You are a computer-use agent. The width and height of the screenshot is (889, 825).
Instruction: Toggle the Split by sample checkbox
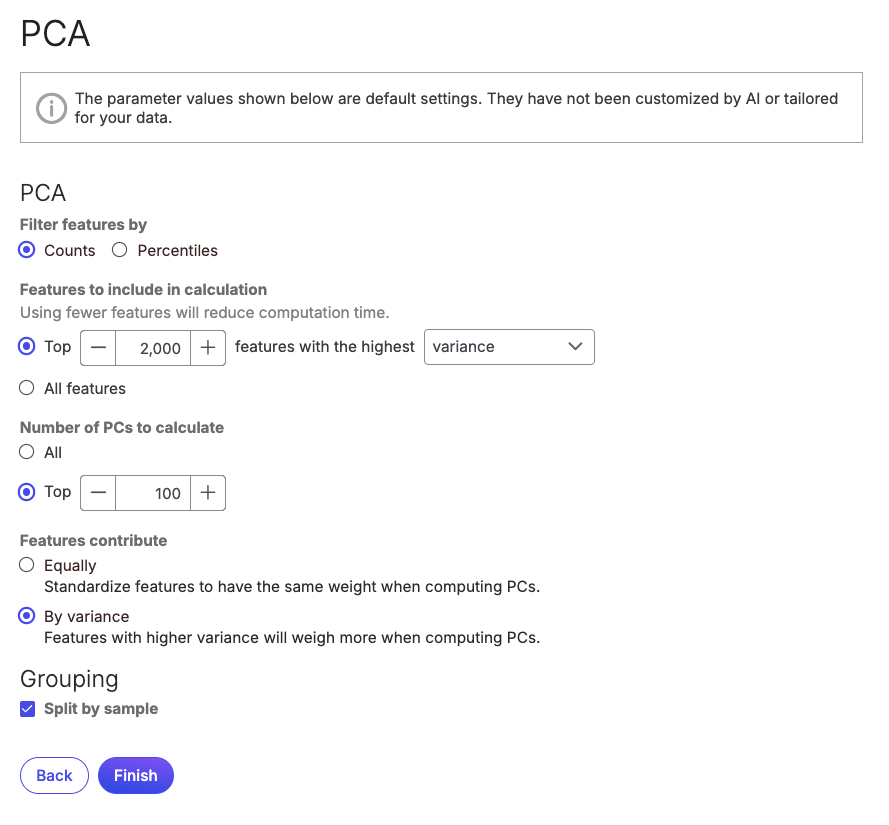[x=28, y=709]
